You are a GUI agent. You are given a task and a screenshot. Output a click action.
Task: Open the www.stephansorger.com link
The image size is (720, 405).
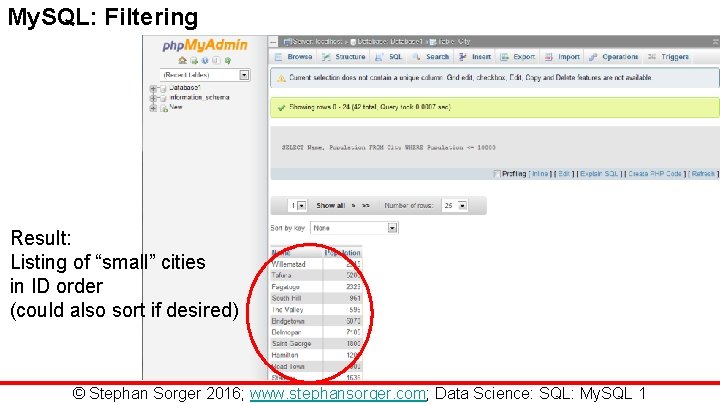pos(338,394)
